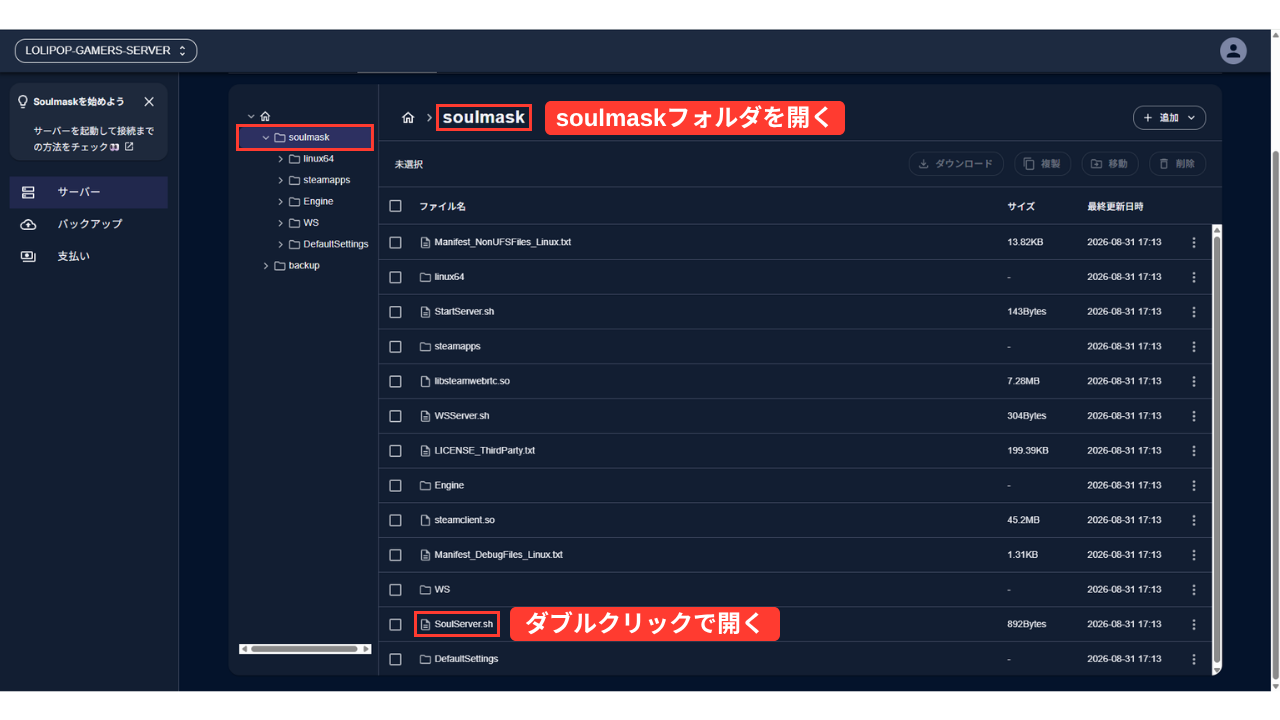Open kebab menu for Manifest_DebugFiles_Linux.txt row
Image resolution: width=1280 pixels, height=720 pixels.
point(1194,555)
